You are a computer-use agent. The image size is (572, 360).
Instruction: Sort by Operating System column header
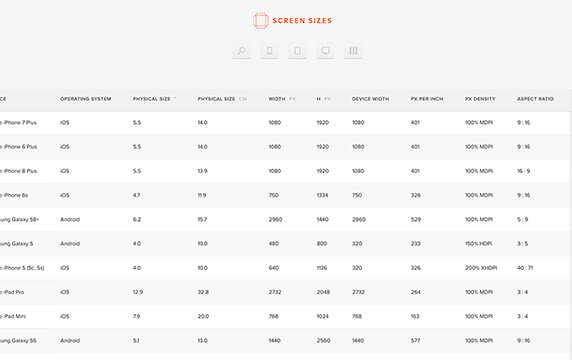click(x=86, y=99)
